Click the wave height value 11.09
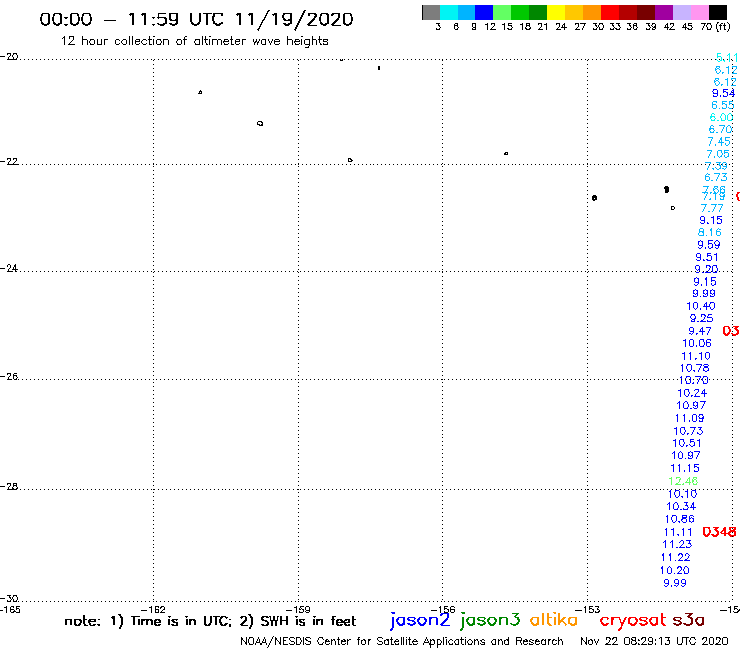The height and width of the screenshot is (650, 740). point(690,418)
